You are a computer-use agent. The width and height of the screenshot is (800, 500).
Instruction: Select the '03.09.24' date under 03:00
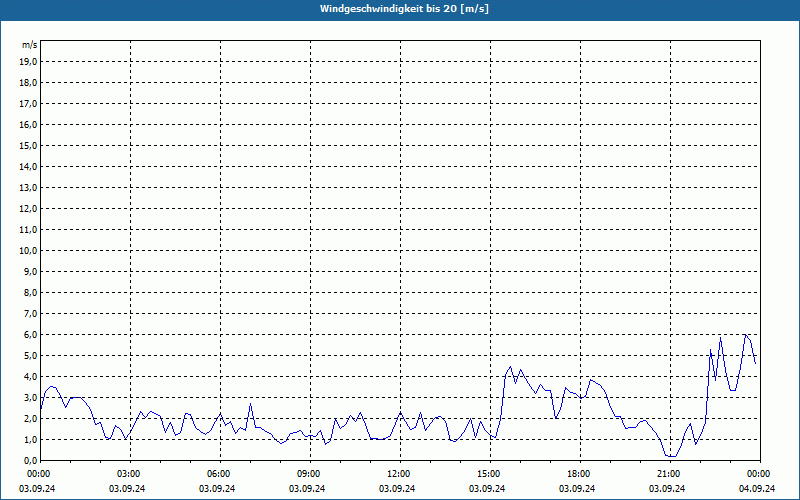point(127,489)
